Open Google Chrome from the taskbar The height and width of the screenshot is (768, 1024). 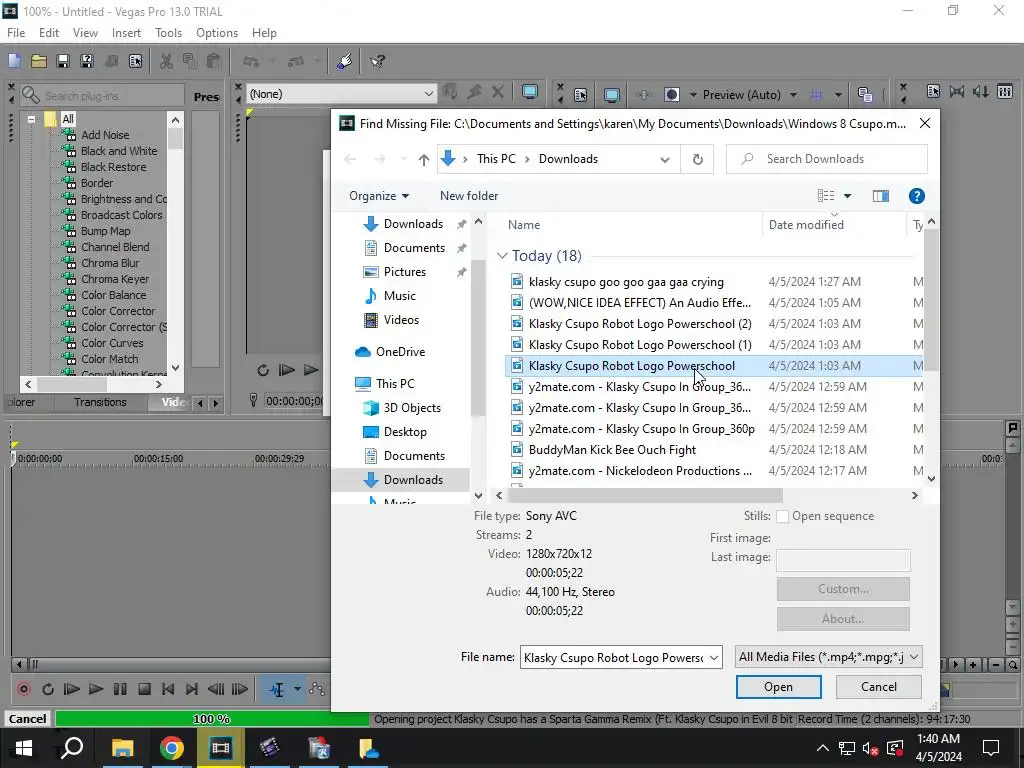(x=172, y=748)
